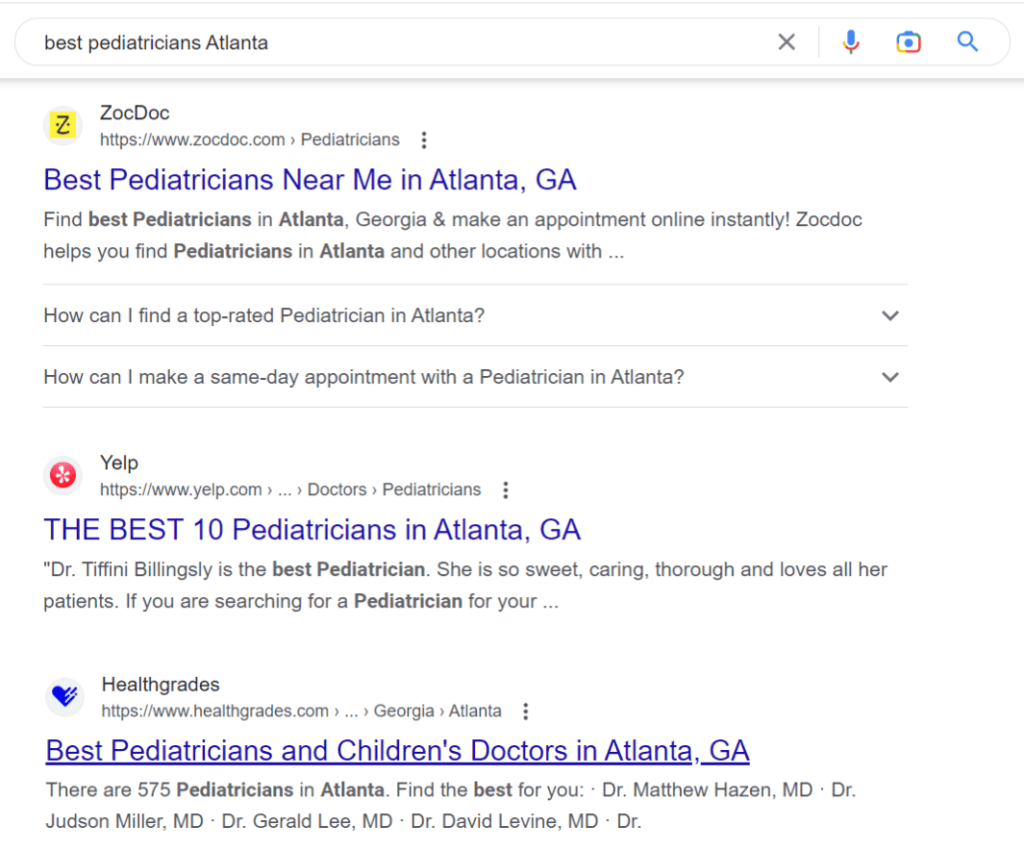The width and height of the screenshot is (1024, 850).
Task: Click the microphone icon to search by voice
Action: pyautogui.click(x=851, y=42)
